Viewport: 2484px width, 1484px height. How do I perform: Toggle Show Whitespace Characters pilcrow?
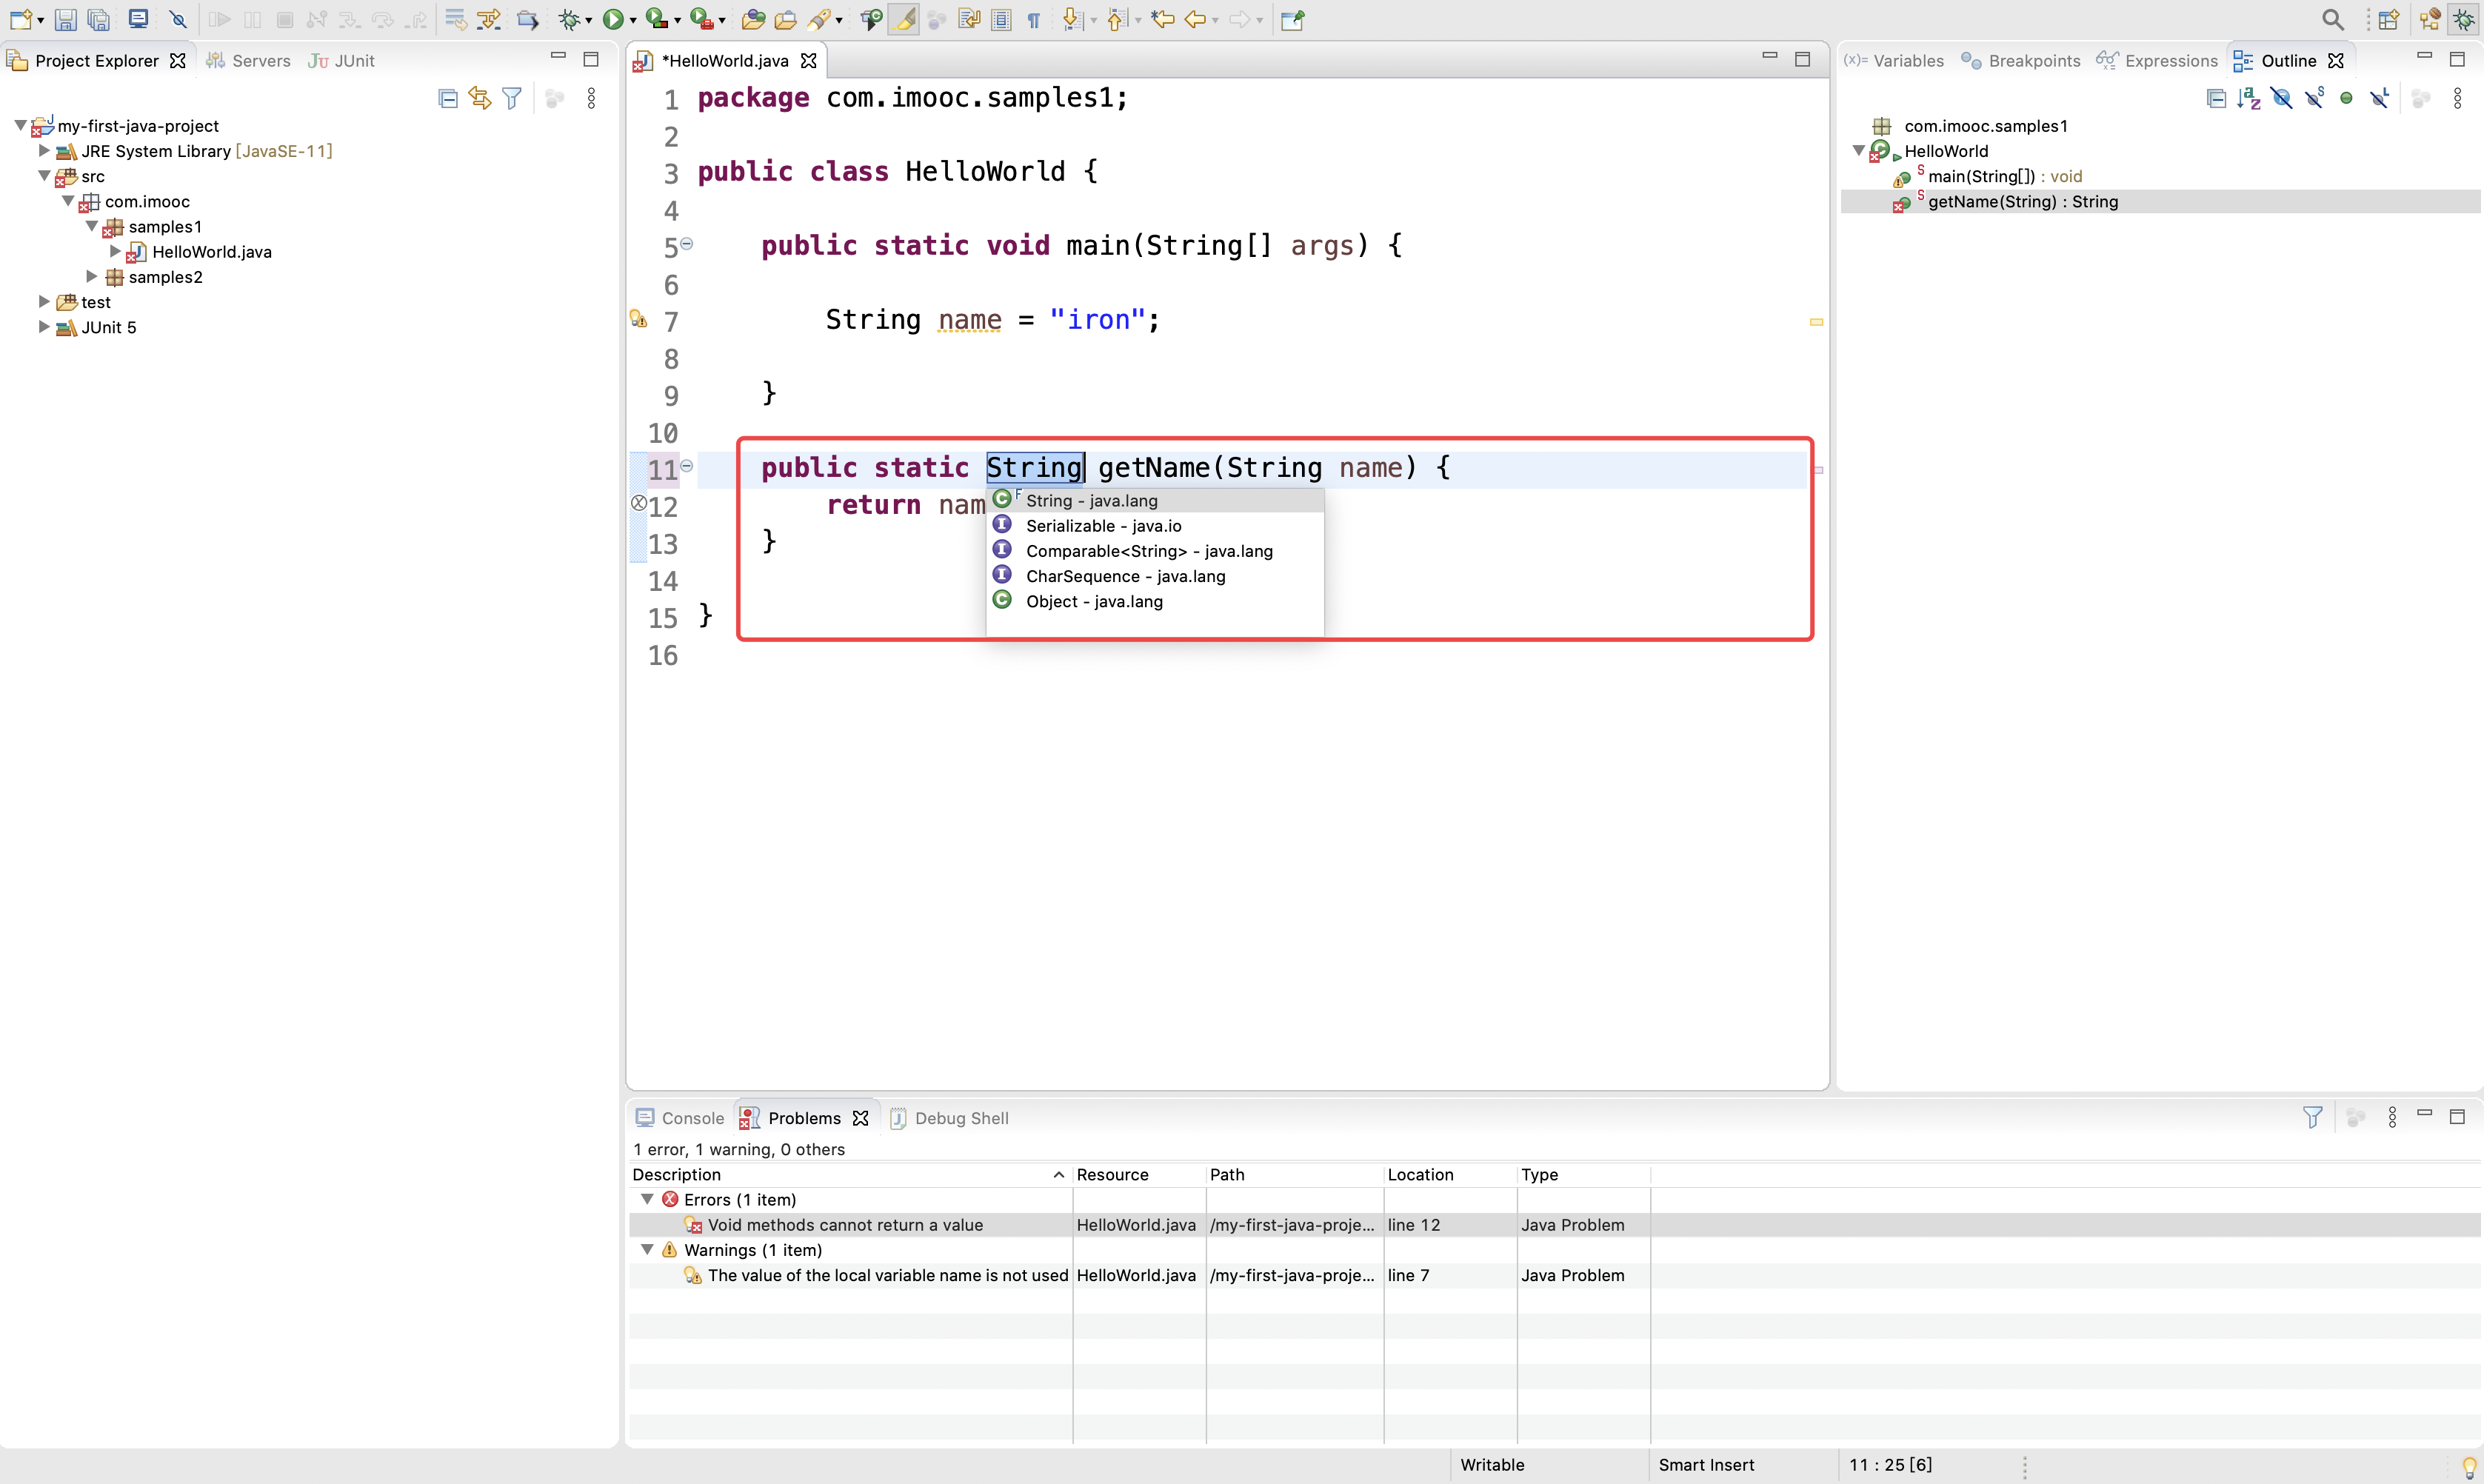(x=1034, y=19)
